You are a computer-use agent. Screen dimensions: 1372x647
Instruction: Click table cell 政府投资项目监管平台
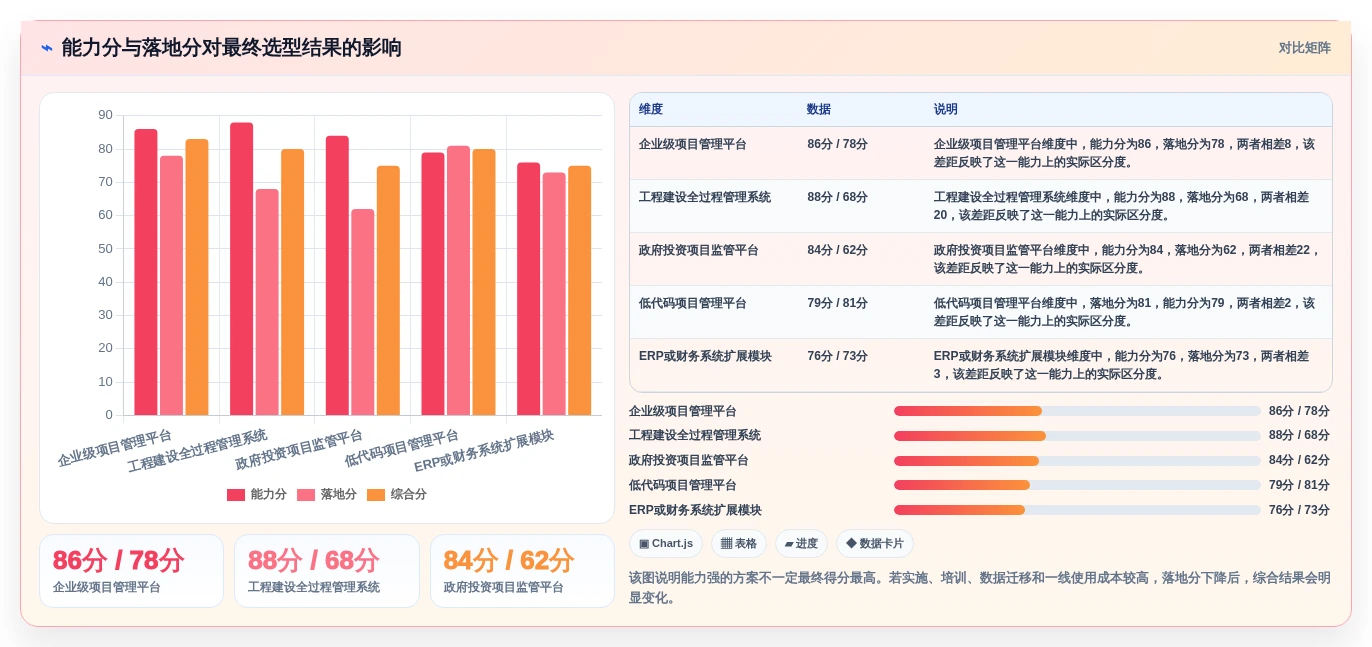coord(699,250)
